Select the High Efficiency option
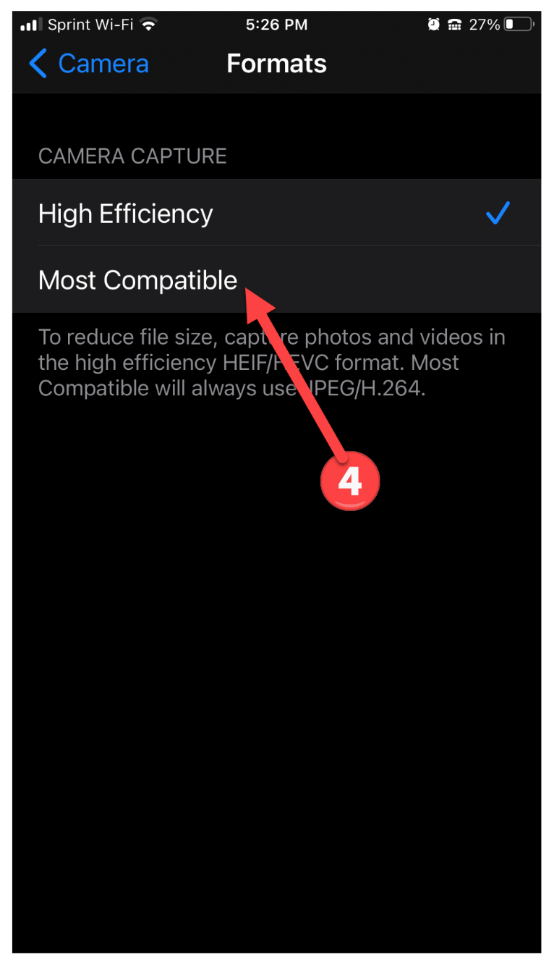 [x=277, y=213]
